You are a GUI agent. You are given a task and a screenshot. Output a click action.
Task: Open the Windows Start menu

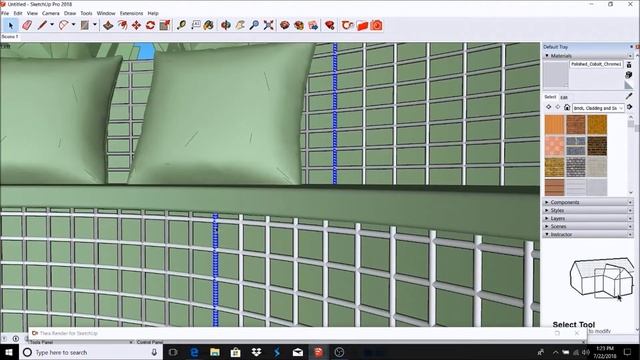tap(9, 352)
